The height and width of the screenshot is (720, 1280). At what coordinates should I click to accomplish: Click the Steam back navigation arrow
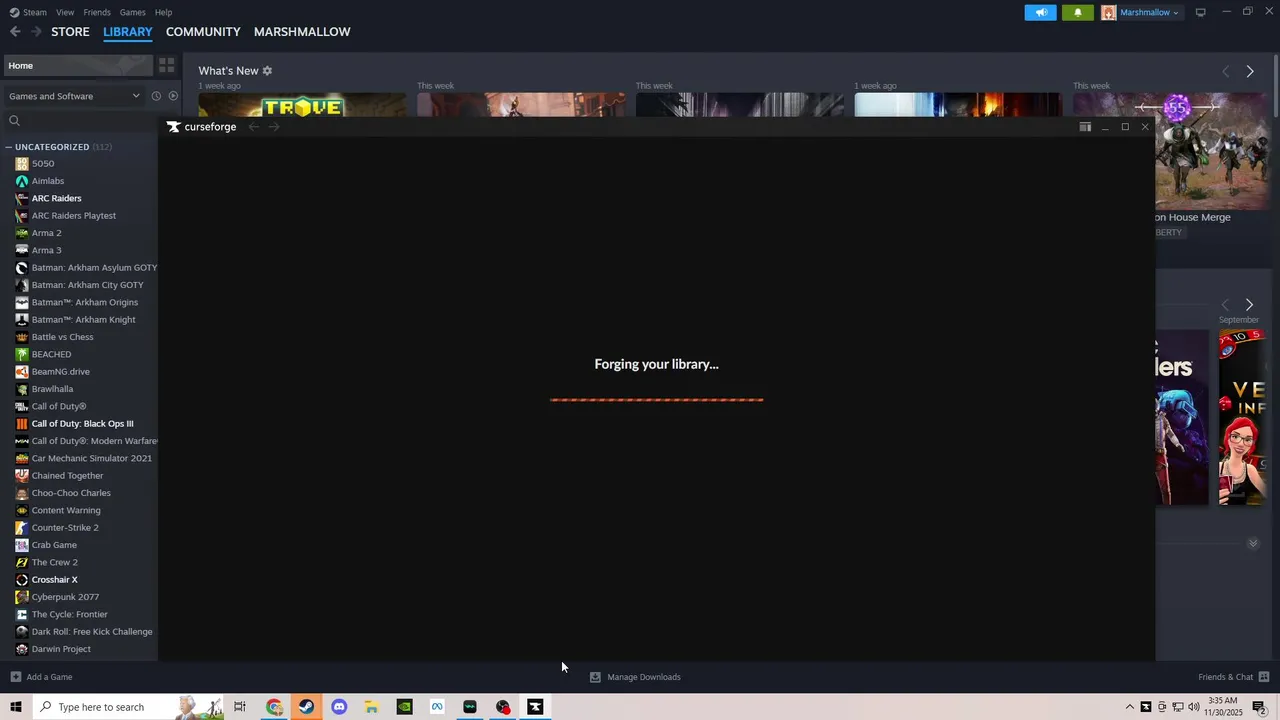(x=15, y=32)
